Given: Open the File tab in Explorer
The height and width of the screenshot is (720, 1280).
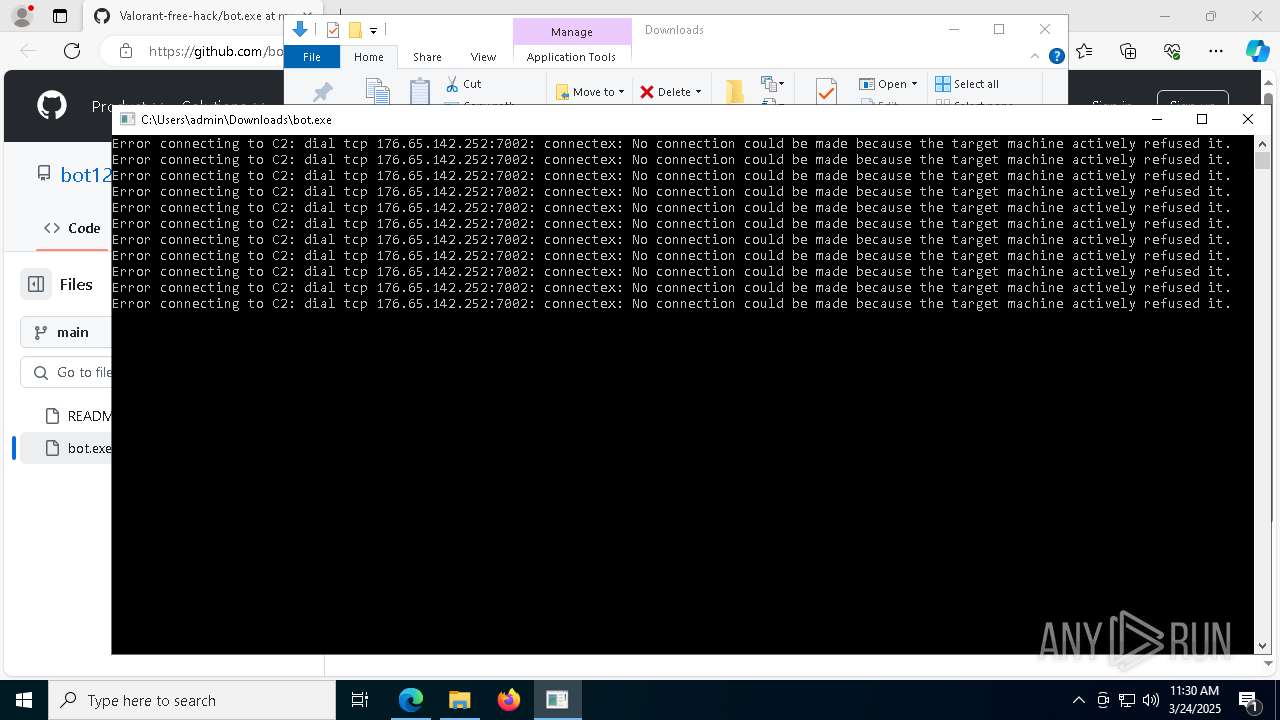Looking at the screenshot, I should 312,57.
